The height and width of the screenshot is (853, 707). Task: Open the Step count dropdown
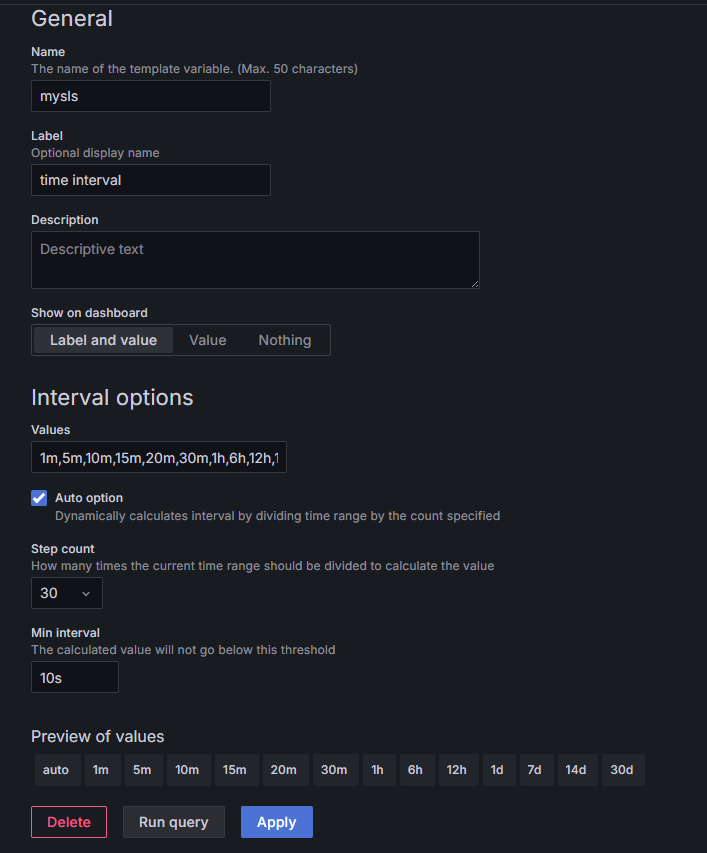[66, 593]
